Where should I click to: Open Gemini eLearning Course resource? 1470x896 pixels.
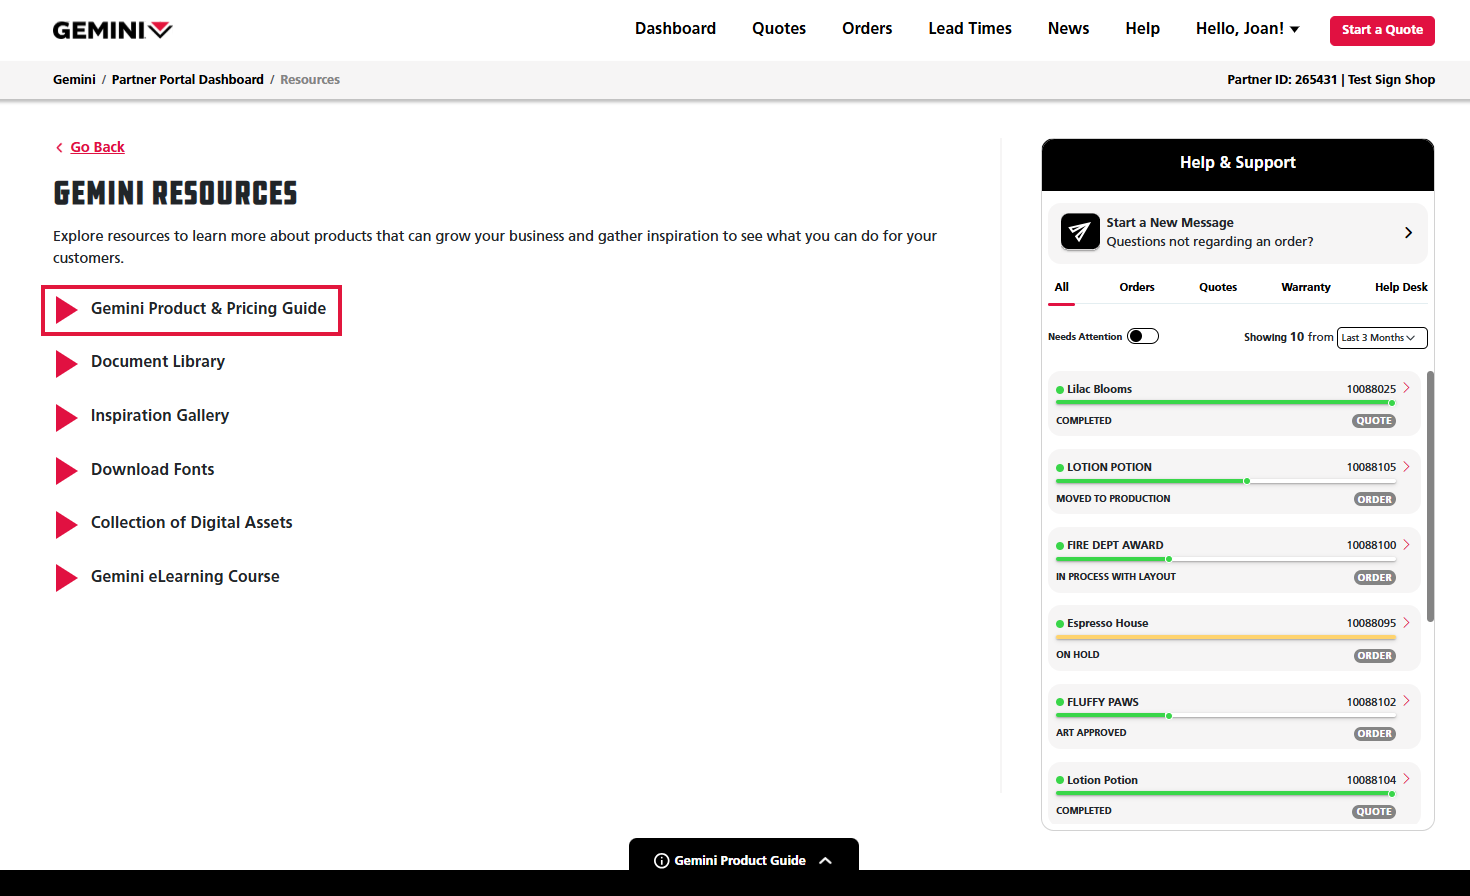(185, 577)
